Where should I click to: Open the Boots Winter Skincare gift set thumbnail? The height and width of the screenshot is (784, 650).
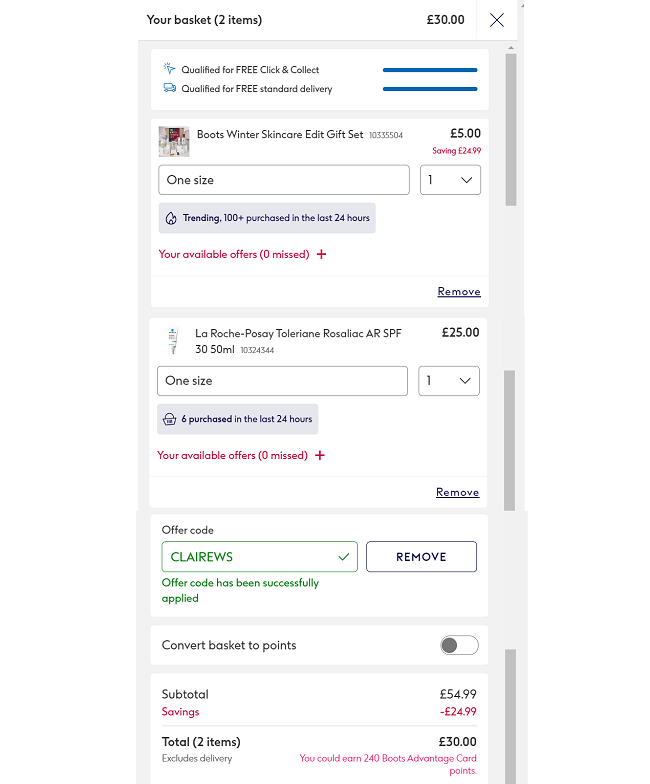(174, 141)
